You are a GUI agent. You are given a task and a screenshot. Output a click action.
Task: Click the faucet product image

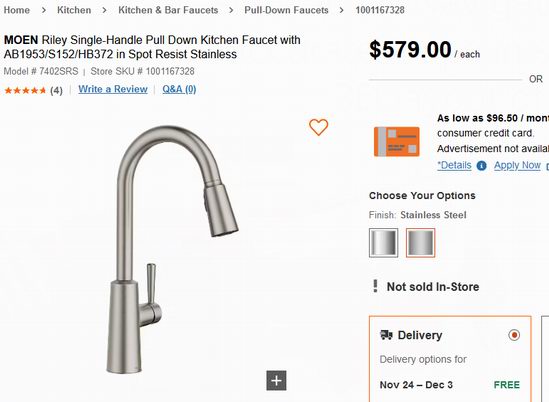coord(172,249)
